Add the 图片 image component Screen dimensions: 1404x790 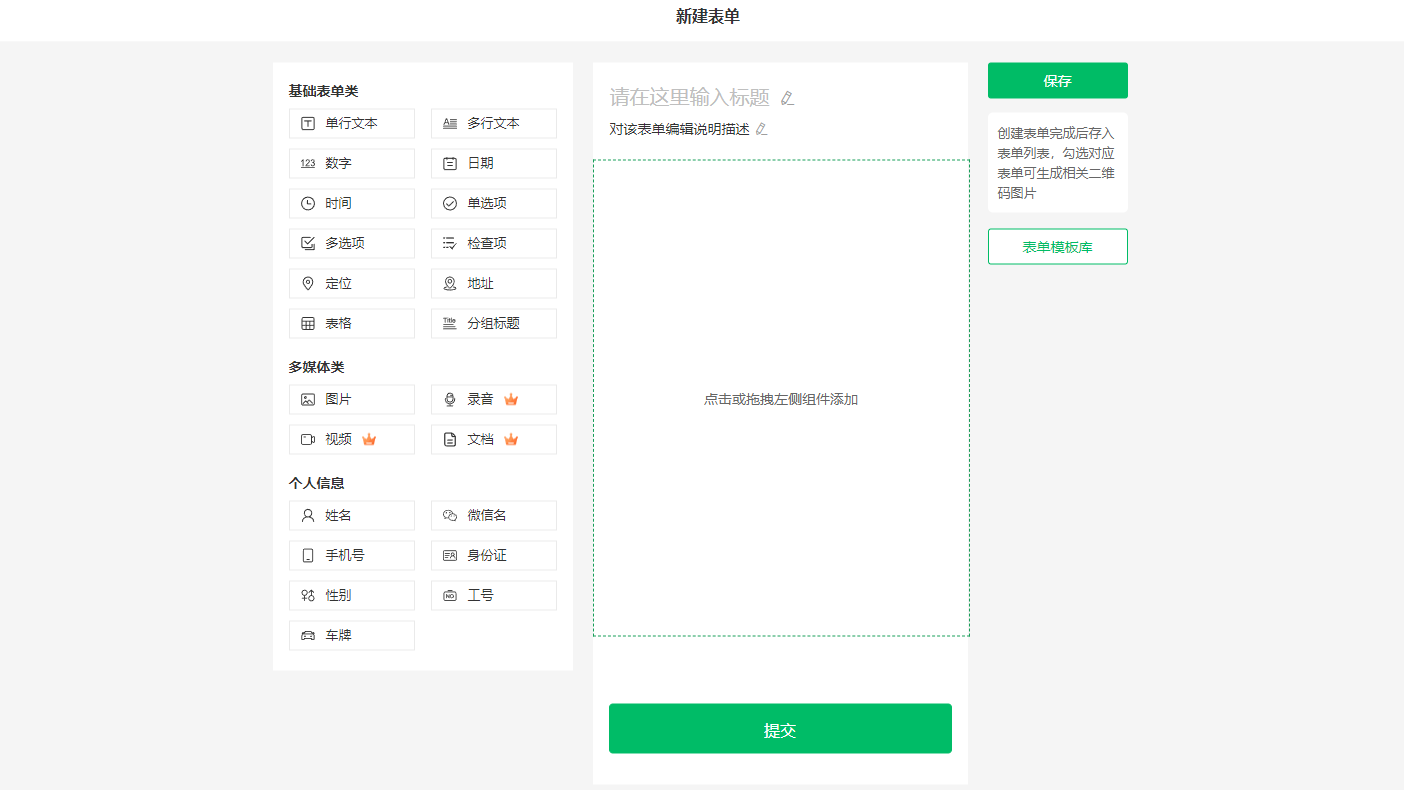[x=351, y=399]
